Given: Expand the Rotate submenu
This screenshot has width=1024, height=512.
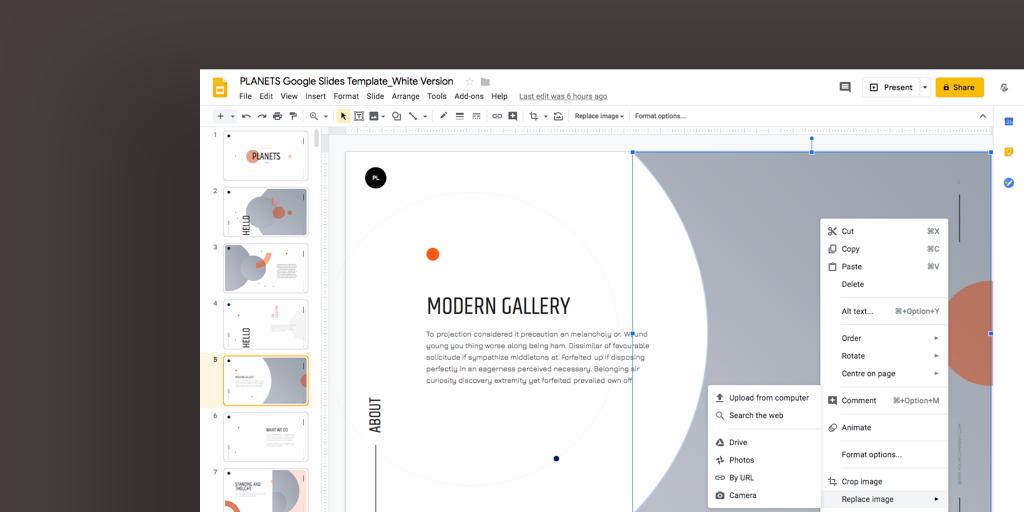Looking at the screenshot, I should (x=884, y=356).
